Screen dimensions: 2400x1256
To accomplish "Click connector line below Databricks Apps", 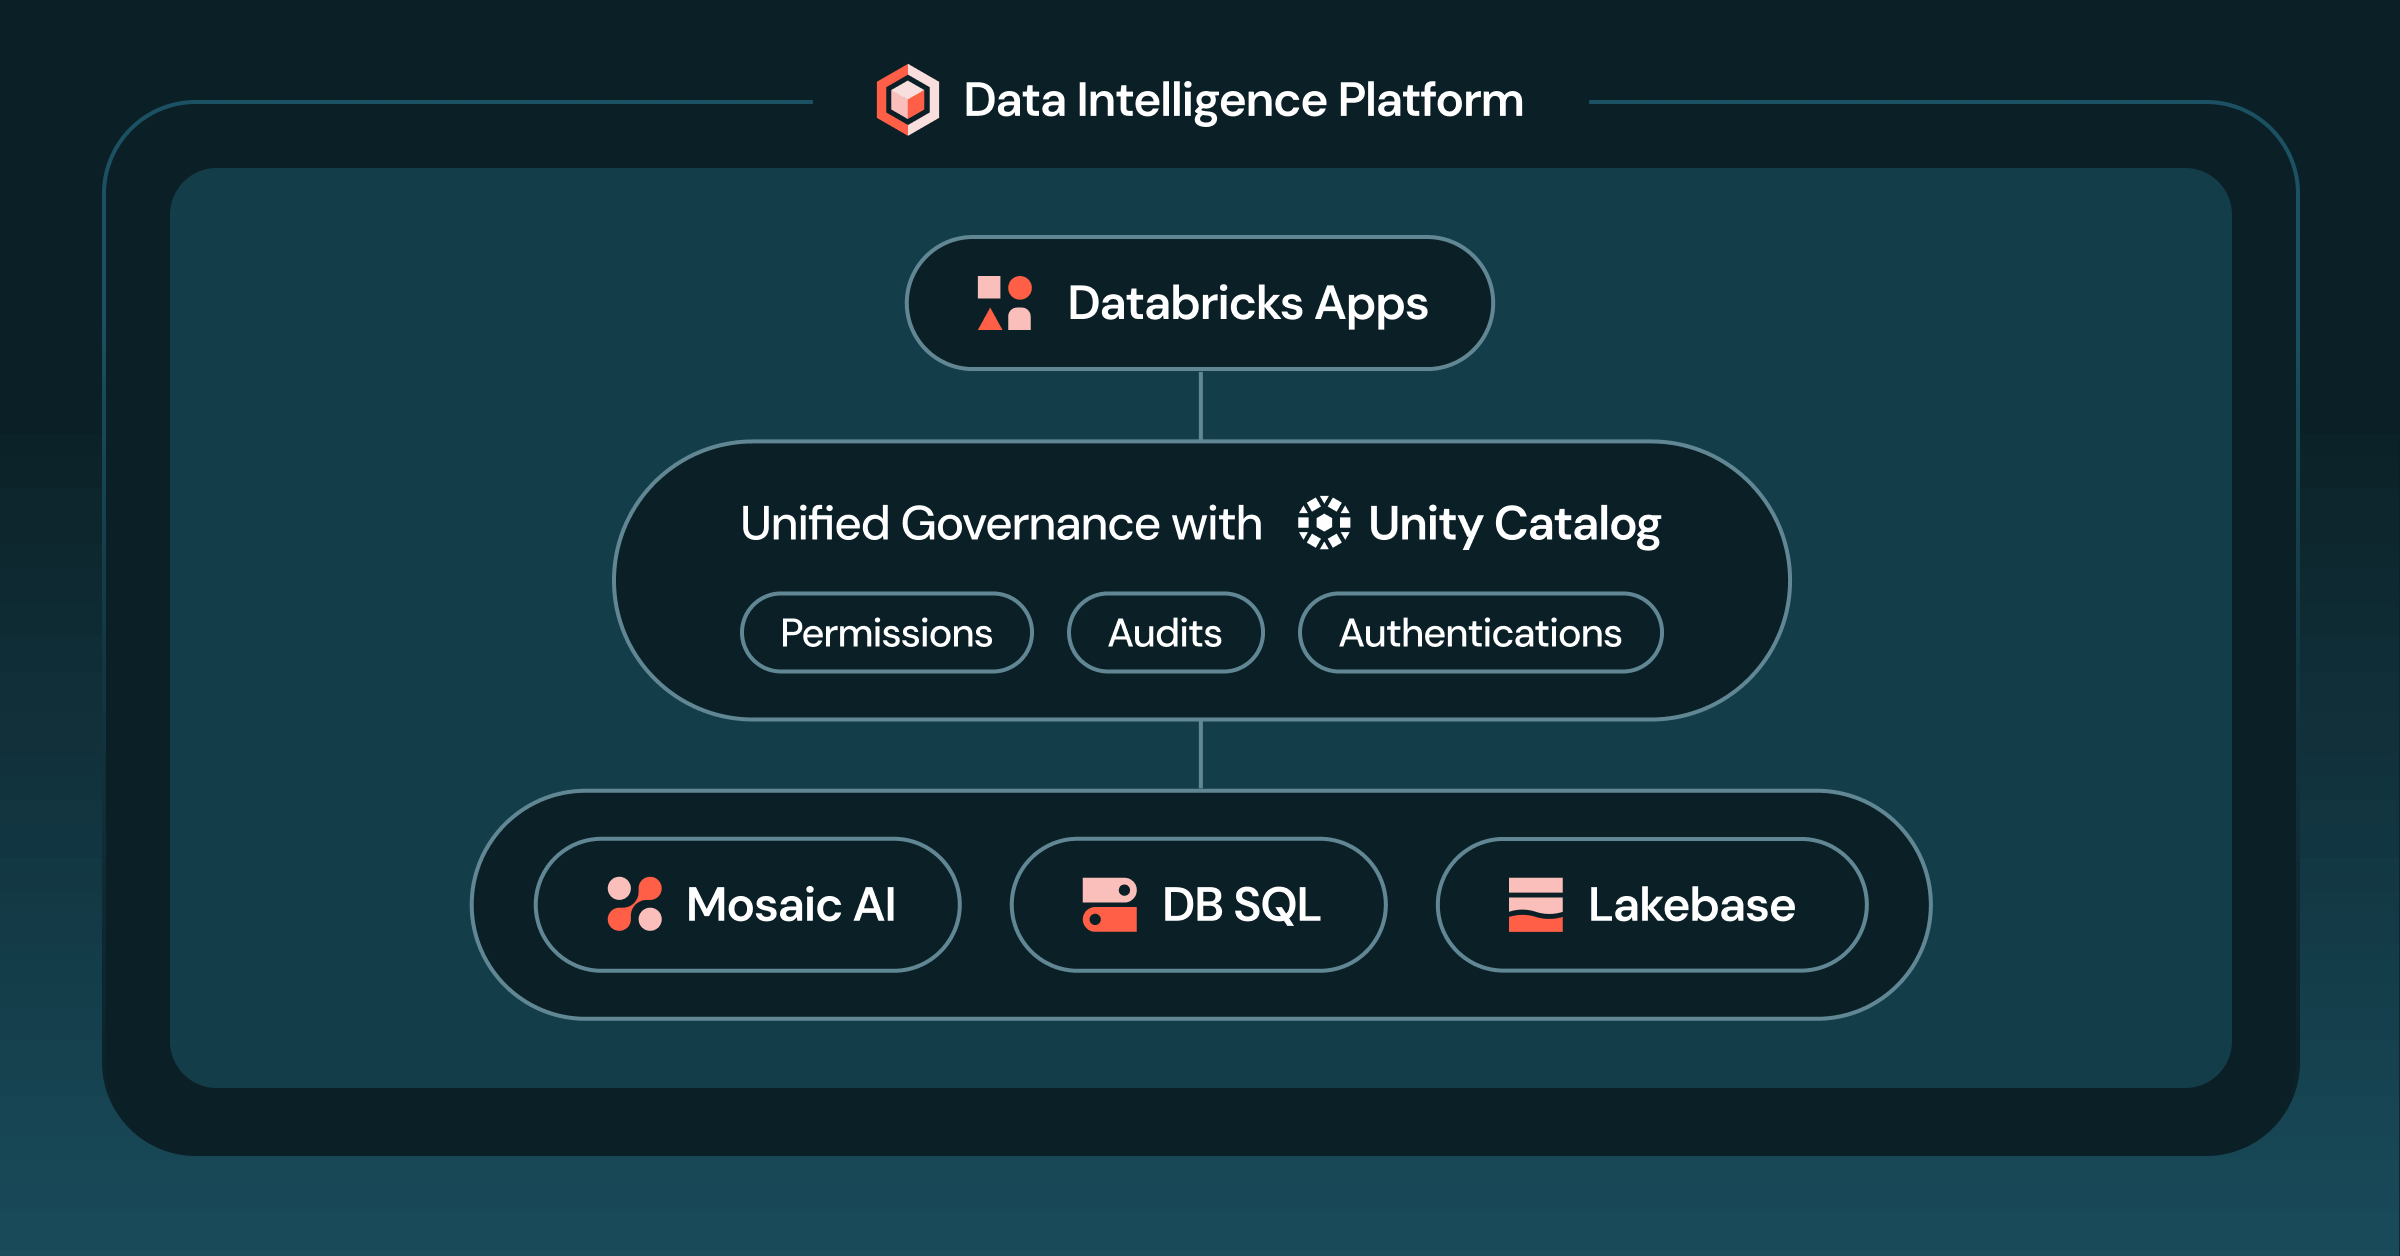I will click(1200, 405).
